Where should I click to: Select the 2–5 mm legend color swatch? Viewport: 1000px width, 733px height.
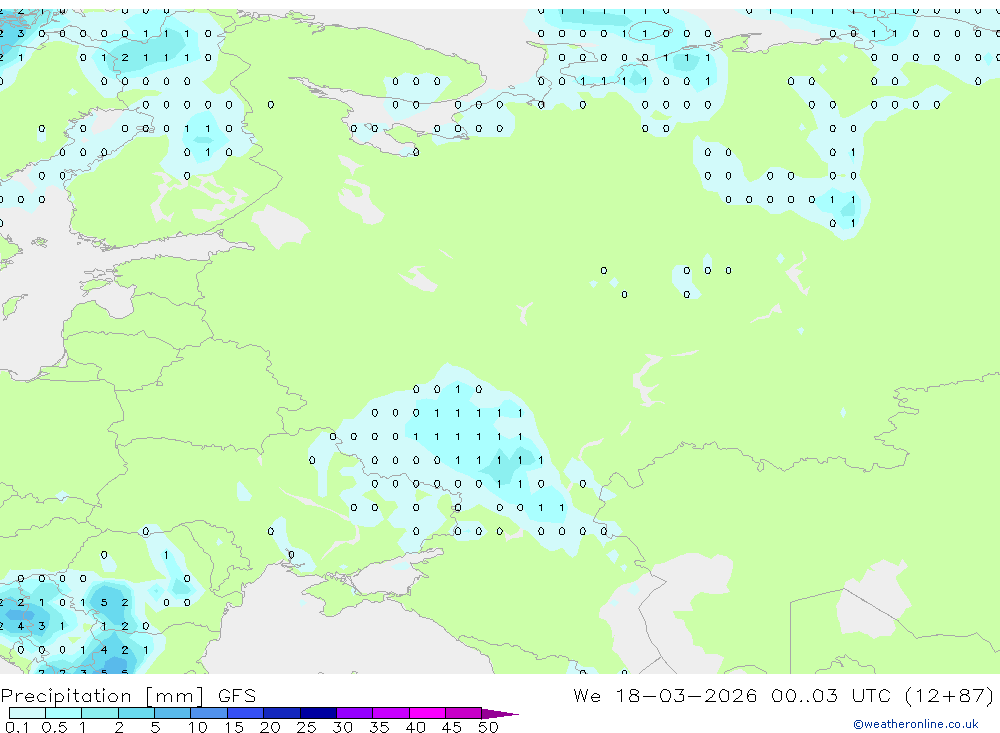[136, 713]
